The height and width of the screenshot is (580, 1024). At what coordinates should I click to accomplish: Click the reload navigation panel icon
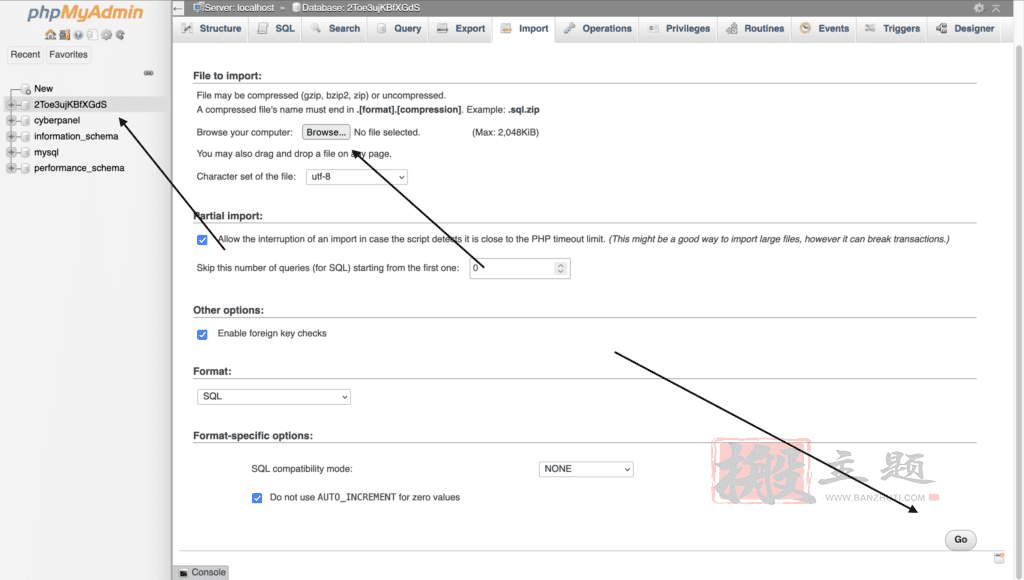coord(120,35)
